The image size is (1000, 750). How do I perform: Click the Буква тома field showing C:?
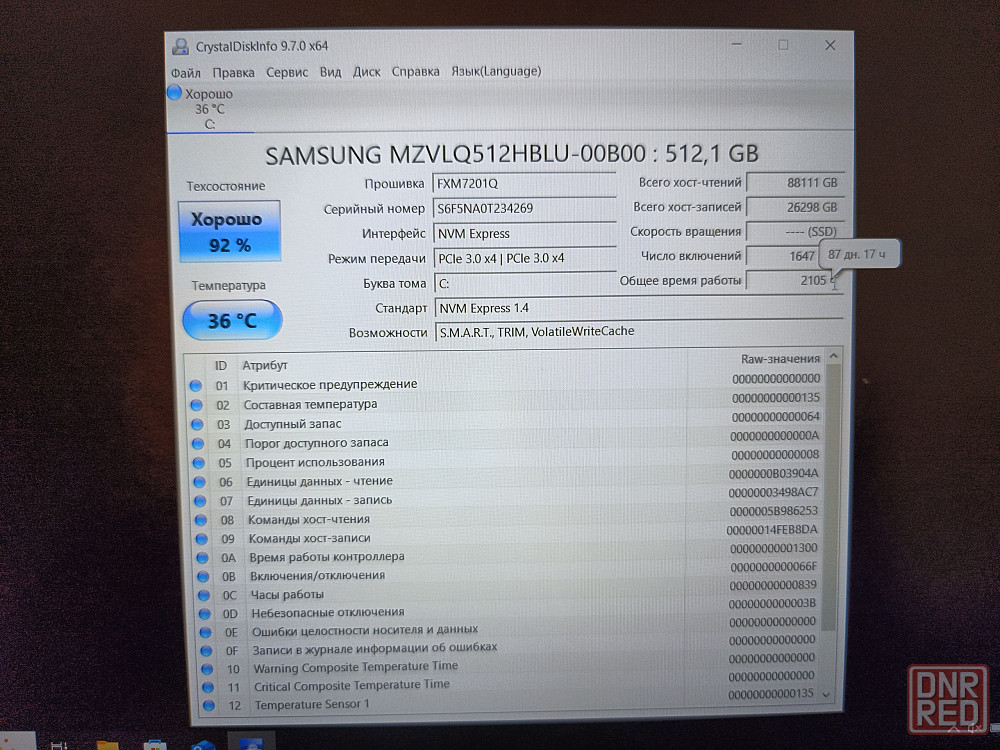coord(526,283)
